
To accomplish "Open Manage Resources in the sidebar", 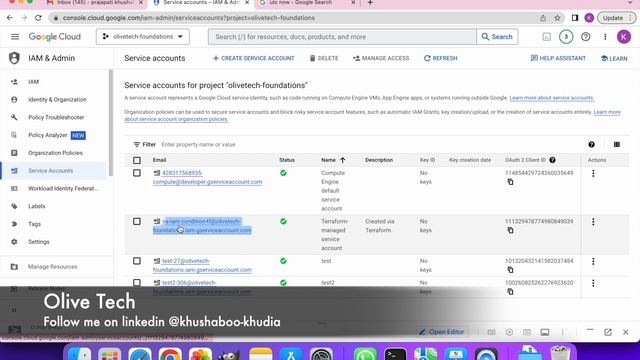I will pyautogui.click(x=53, y=267).
